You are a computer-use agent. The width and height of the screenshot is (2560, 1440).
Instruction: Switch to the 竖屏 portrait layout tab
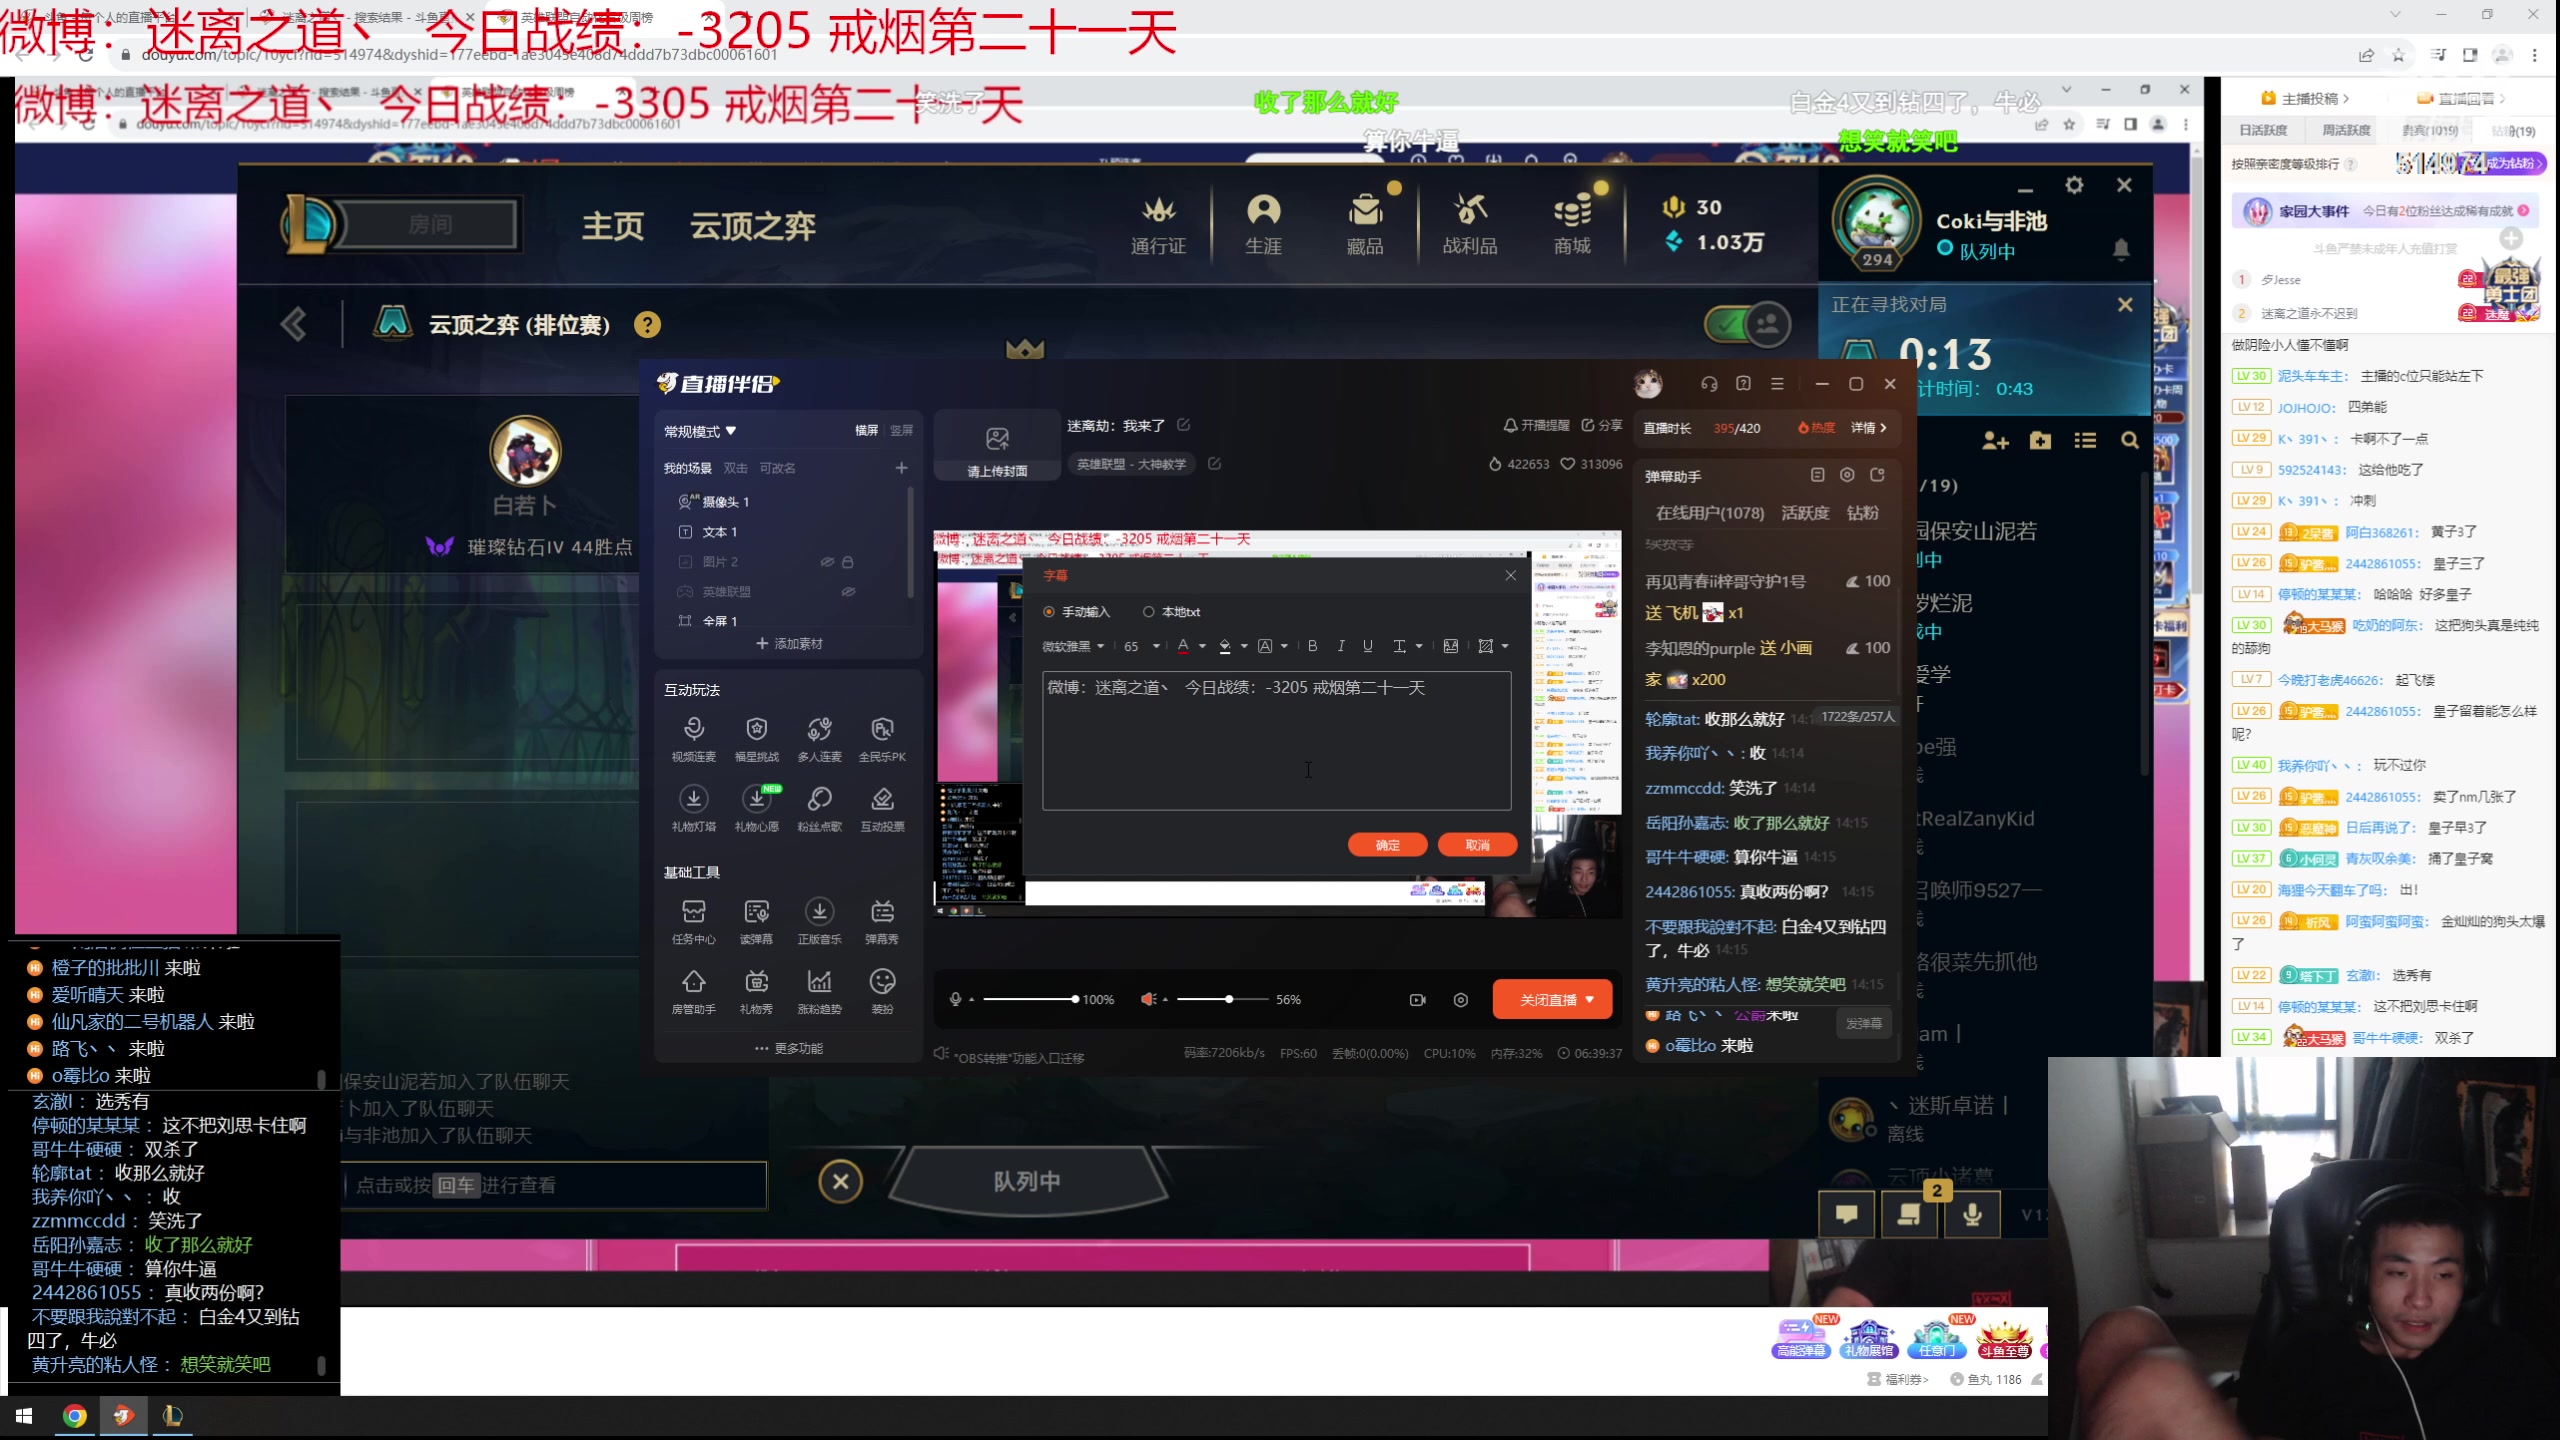tap(901, 431)
